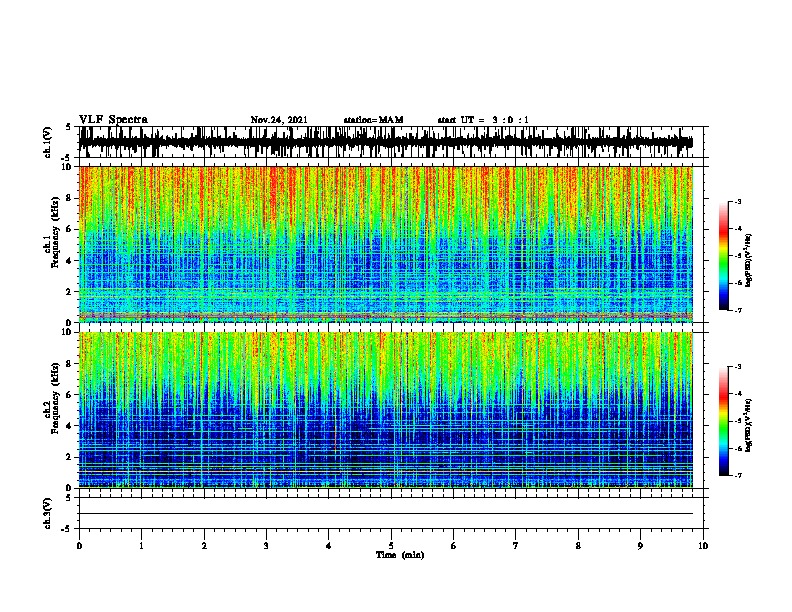Click the ch.2 "Frequency (kHz)" axis label
This screenshot has height=612, width=792.
point(55,398)
